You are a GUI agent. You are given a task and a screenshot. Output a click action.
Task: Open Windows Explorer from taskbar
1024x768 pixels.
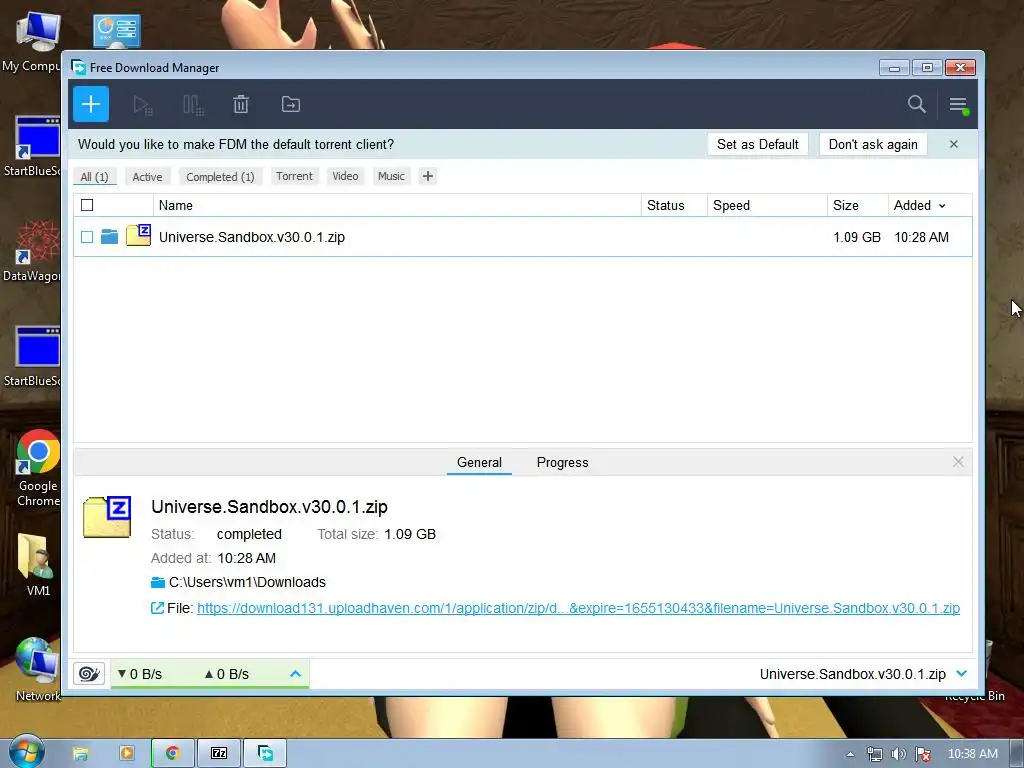[80, 754]
